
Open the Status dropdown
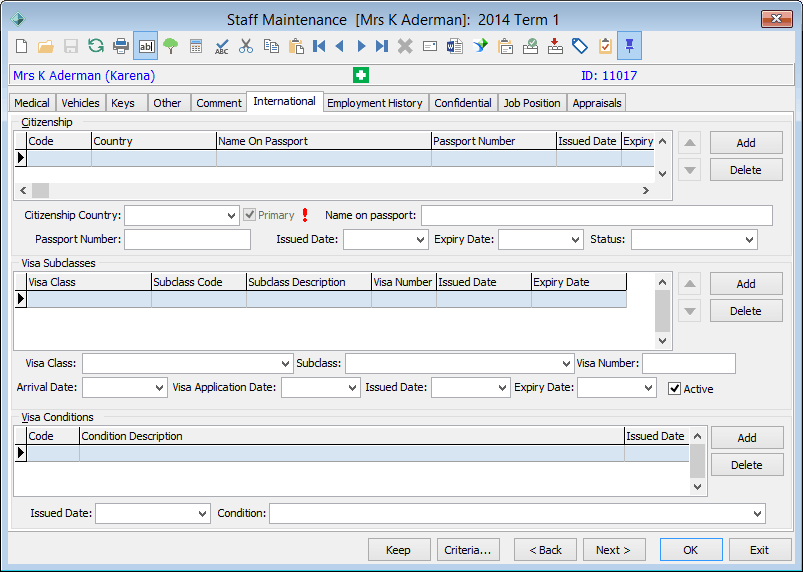[750, 240]
